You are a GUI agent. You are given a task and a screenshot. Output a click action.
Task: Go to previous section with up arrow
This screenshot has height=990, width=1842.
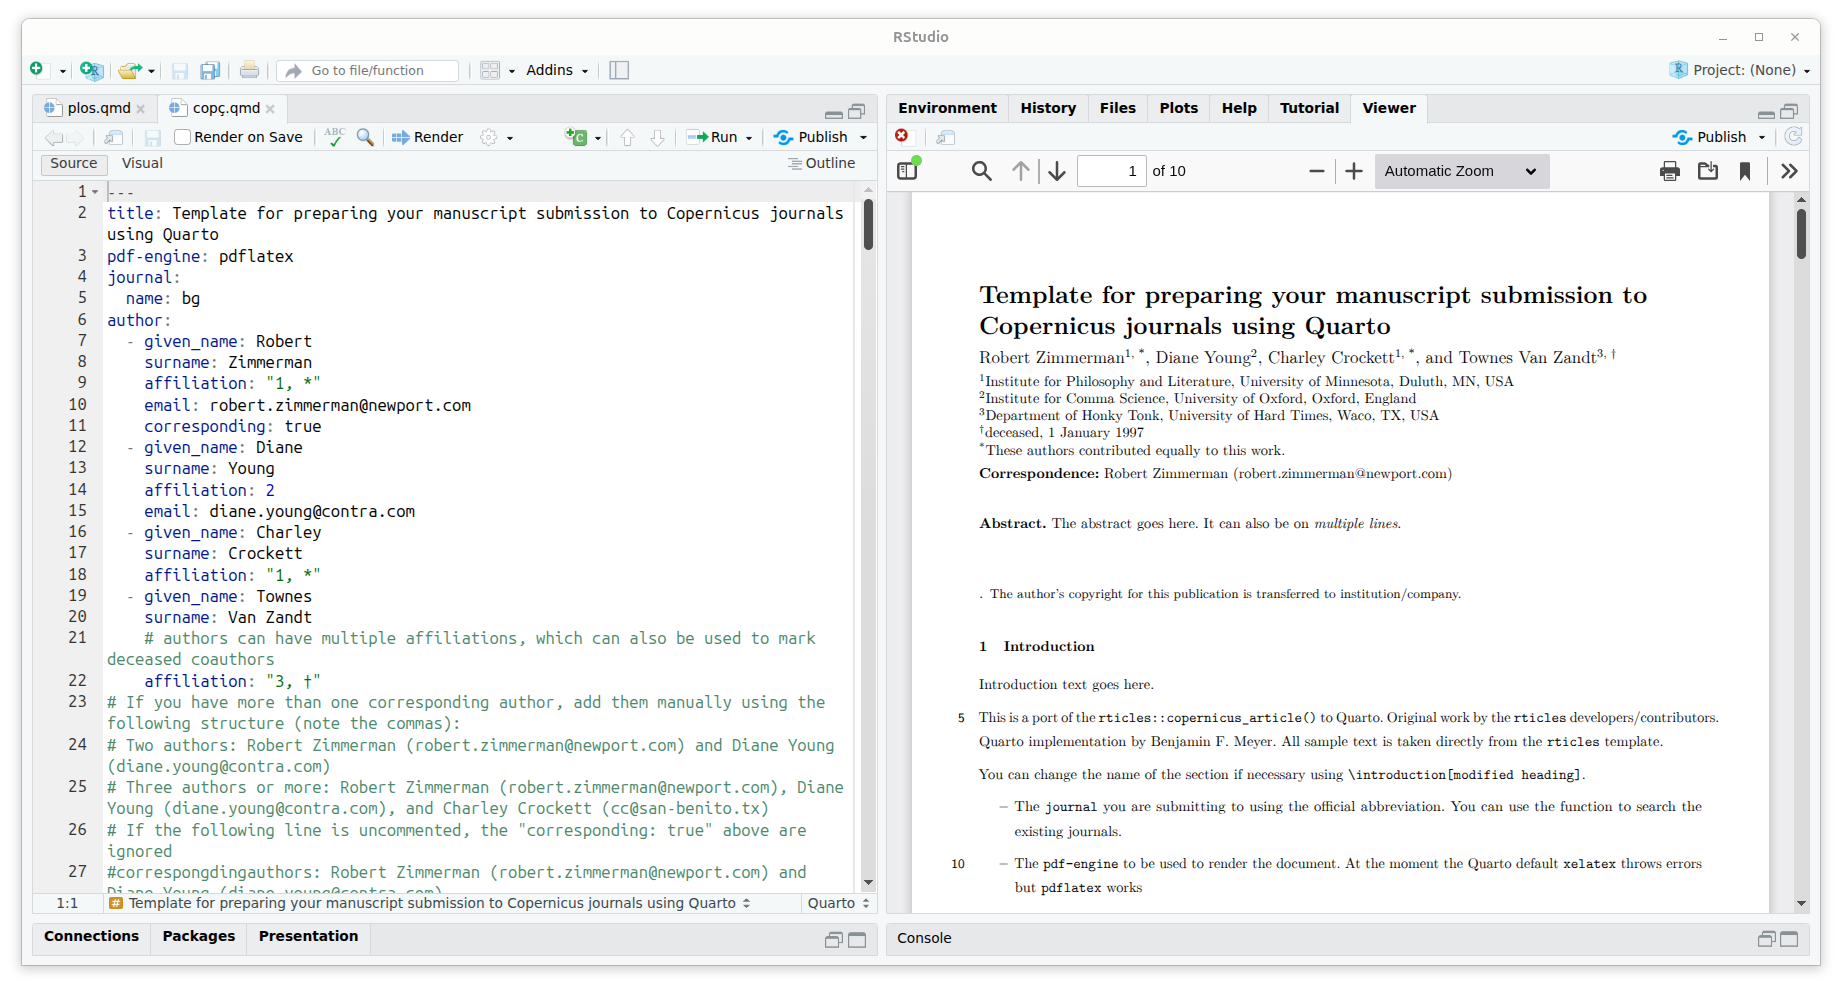pyautogui.click(x=627, y=137)
